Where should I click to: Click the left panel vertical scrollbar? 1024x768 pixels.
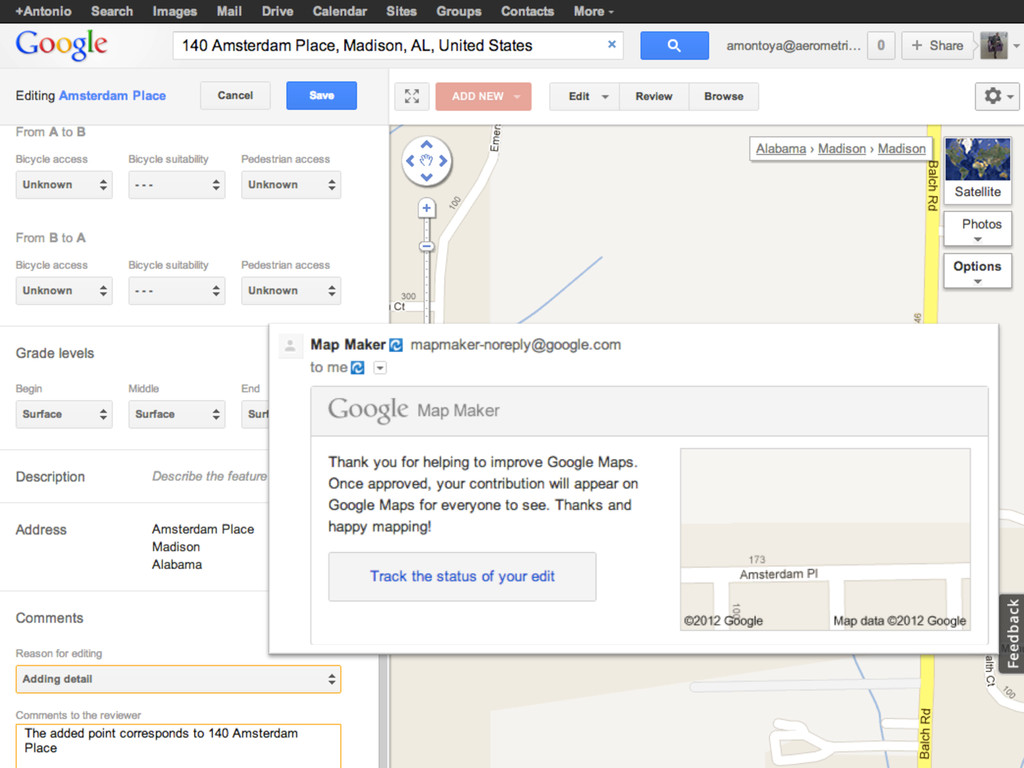(x=383, y=711)
